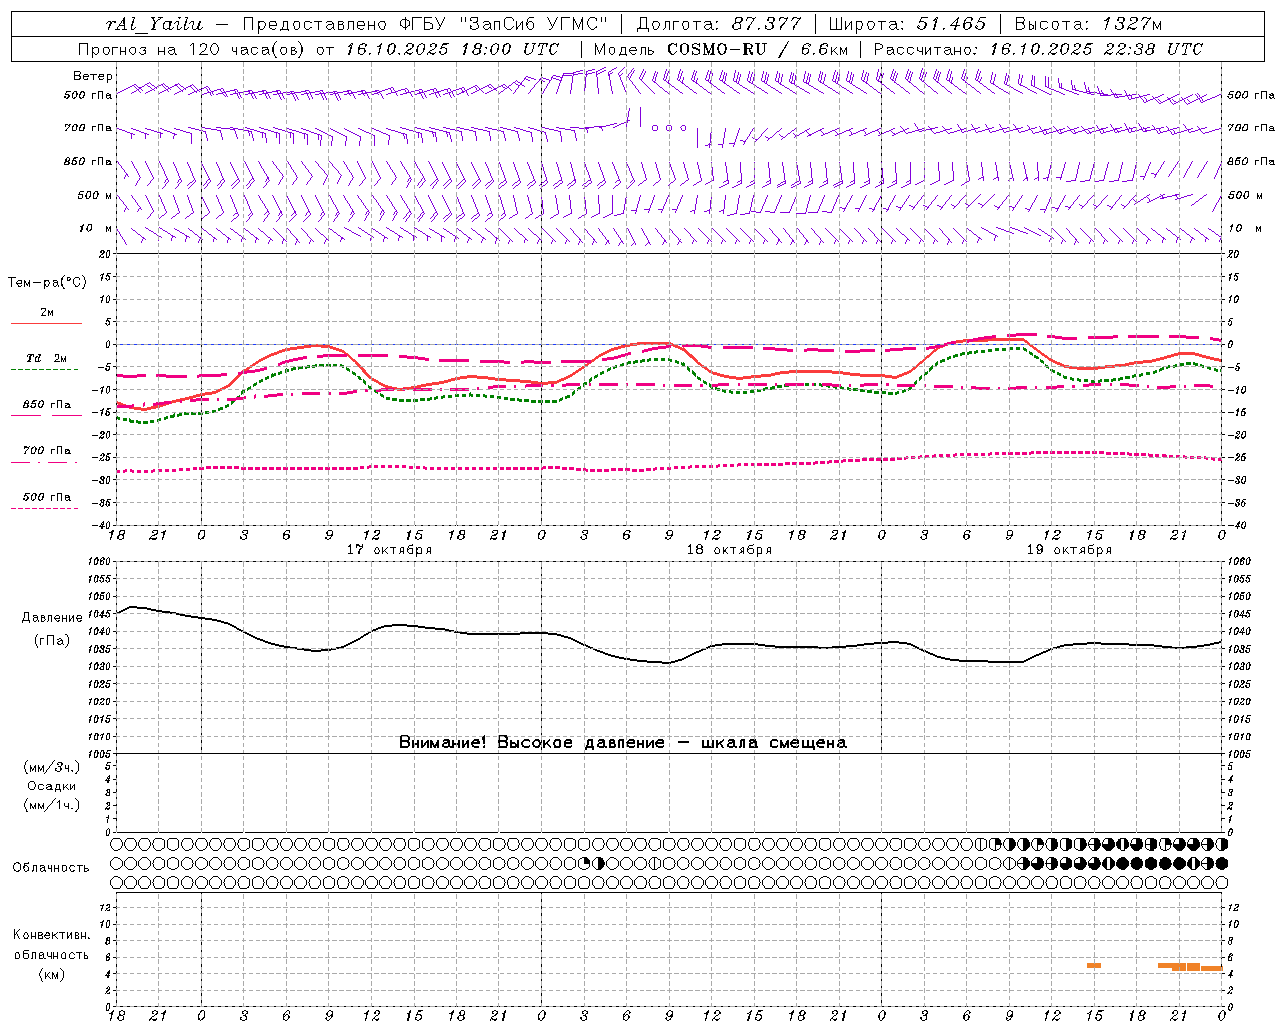Viewport: 1280px width, 1024px height.
Task: Click the dashed green Td 2м legend line
Action: tap(45, 369)
